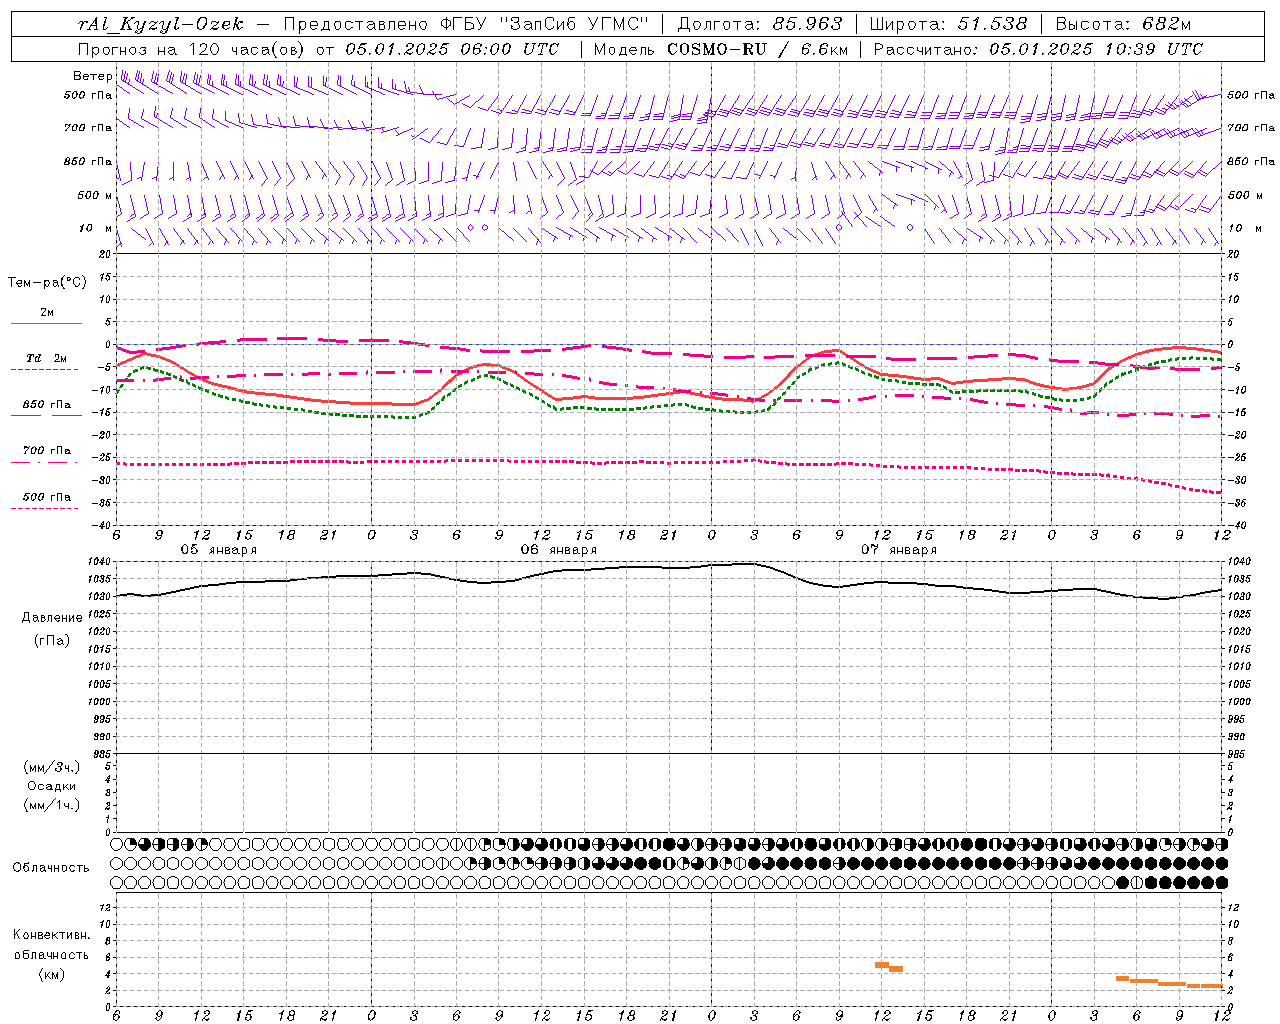
Task: Click the (мм/3ч.) precipitation unit label
Action: (x=51, y=767)
